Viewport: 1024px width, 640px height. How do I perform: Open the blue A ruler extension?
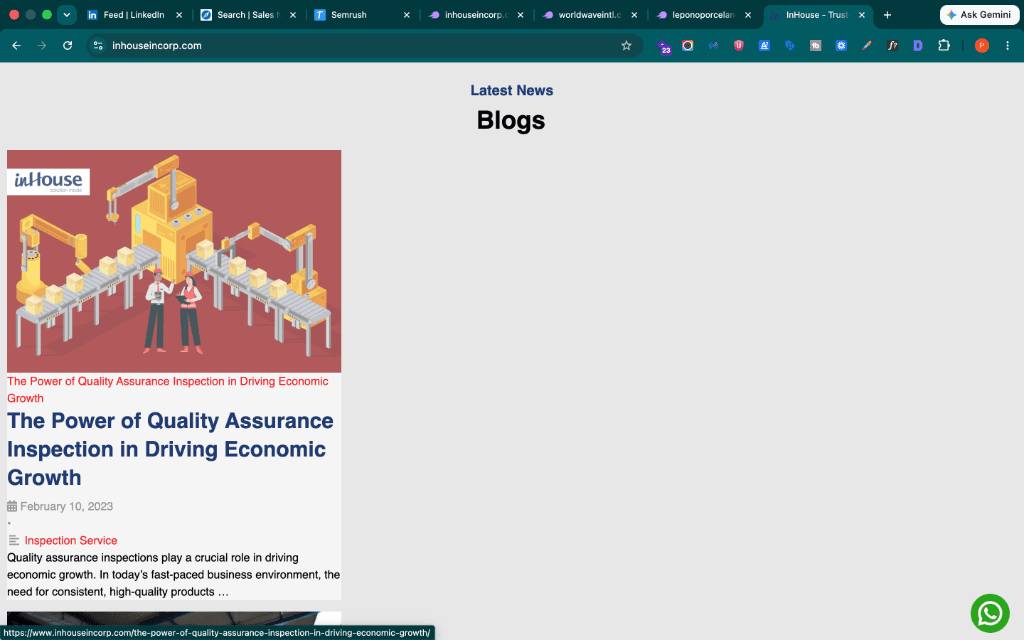[764, 46]
